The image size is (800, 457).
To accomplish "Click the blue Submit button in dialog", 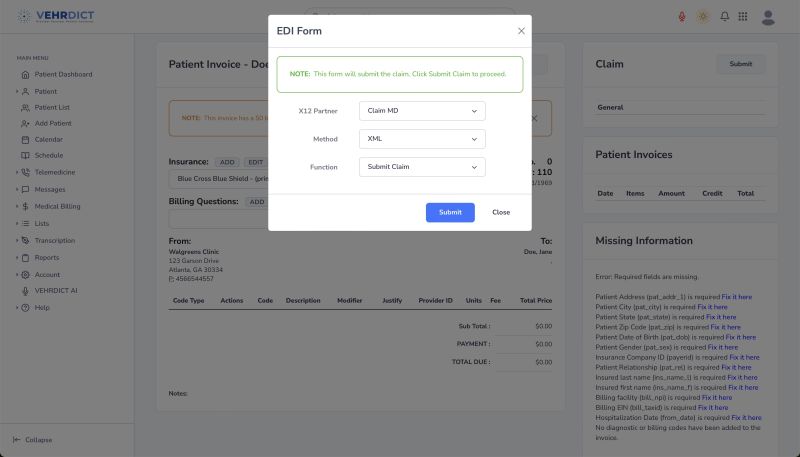I will pyautogui.click(x=450, y=212).
